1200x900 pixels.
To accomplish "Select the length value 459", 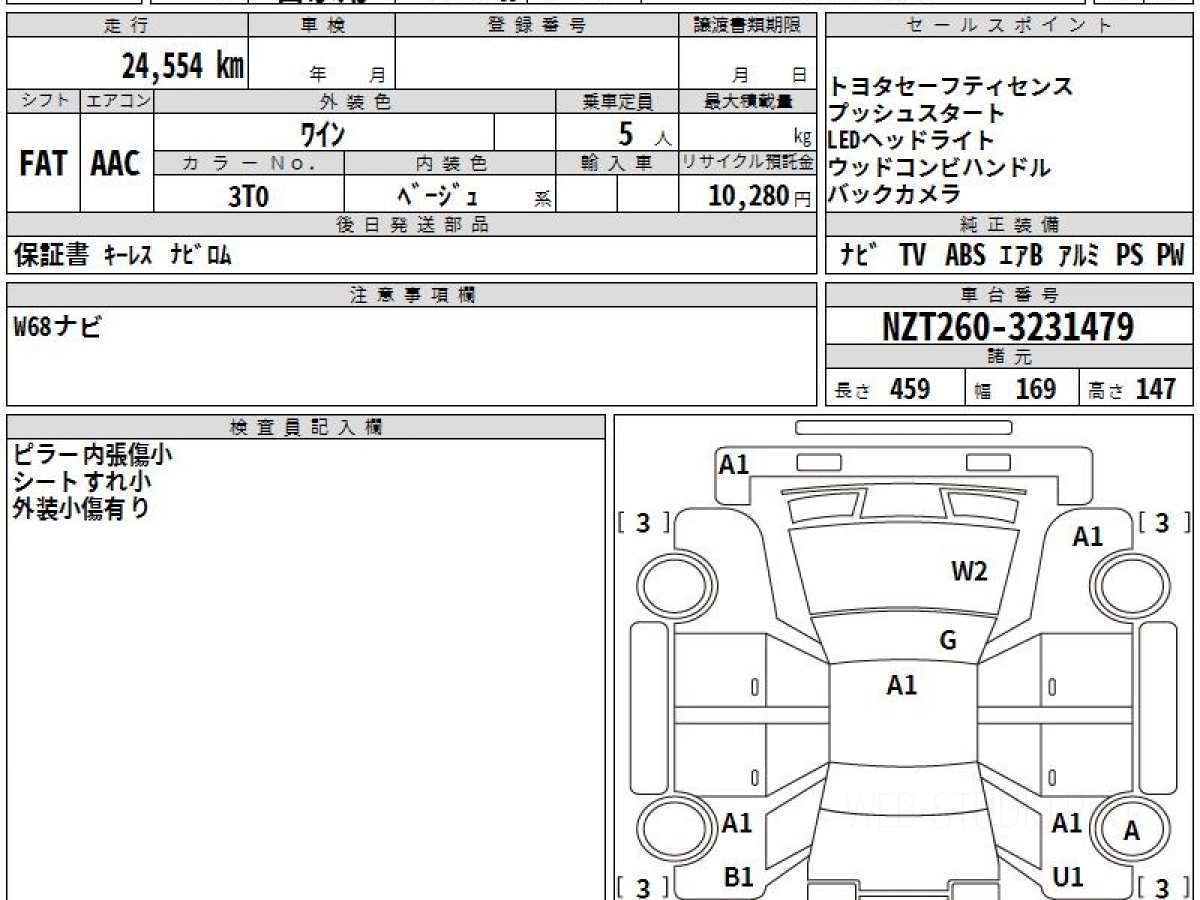I will point(910,389).
